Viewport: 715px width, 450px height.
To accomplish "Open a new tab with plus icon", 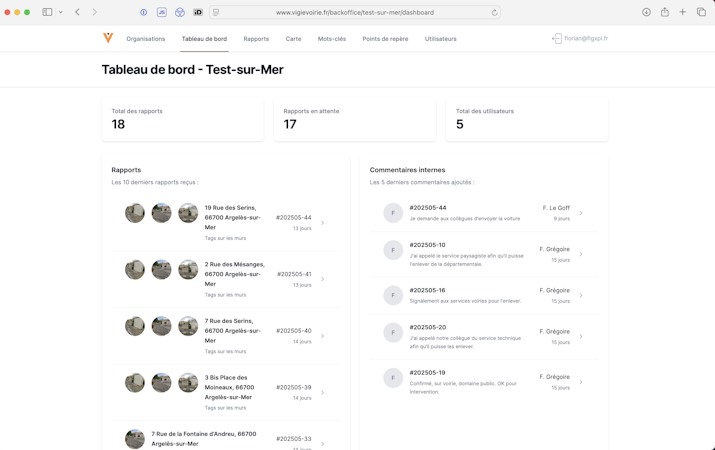I will [x=683, y=12].
